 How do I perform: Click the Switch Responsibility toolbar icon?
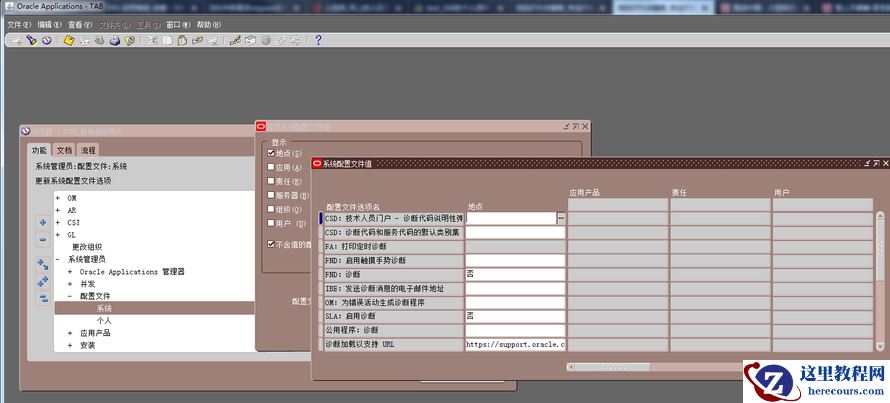click(x=99, y=41)
